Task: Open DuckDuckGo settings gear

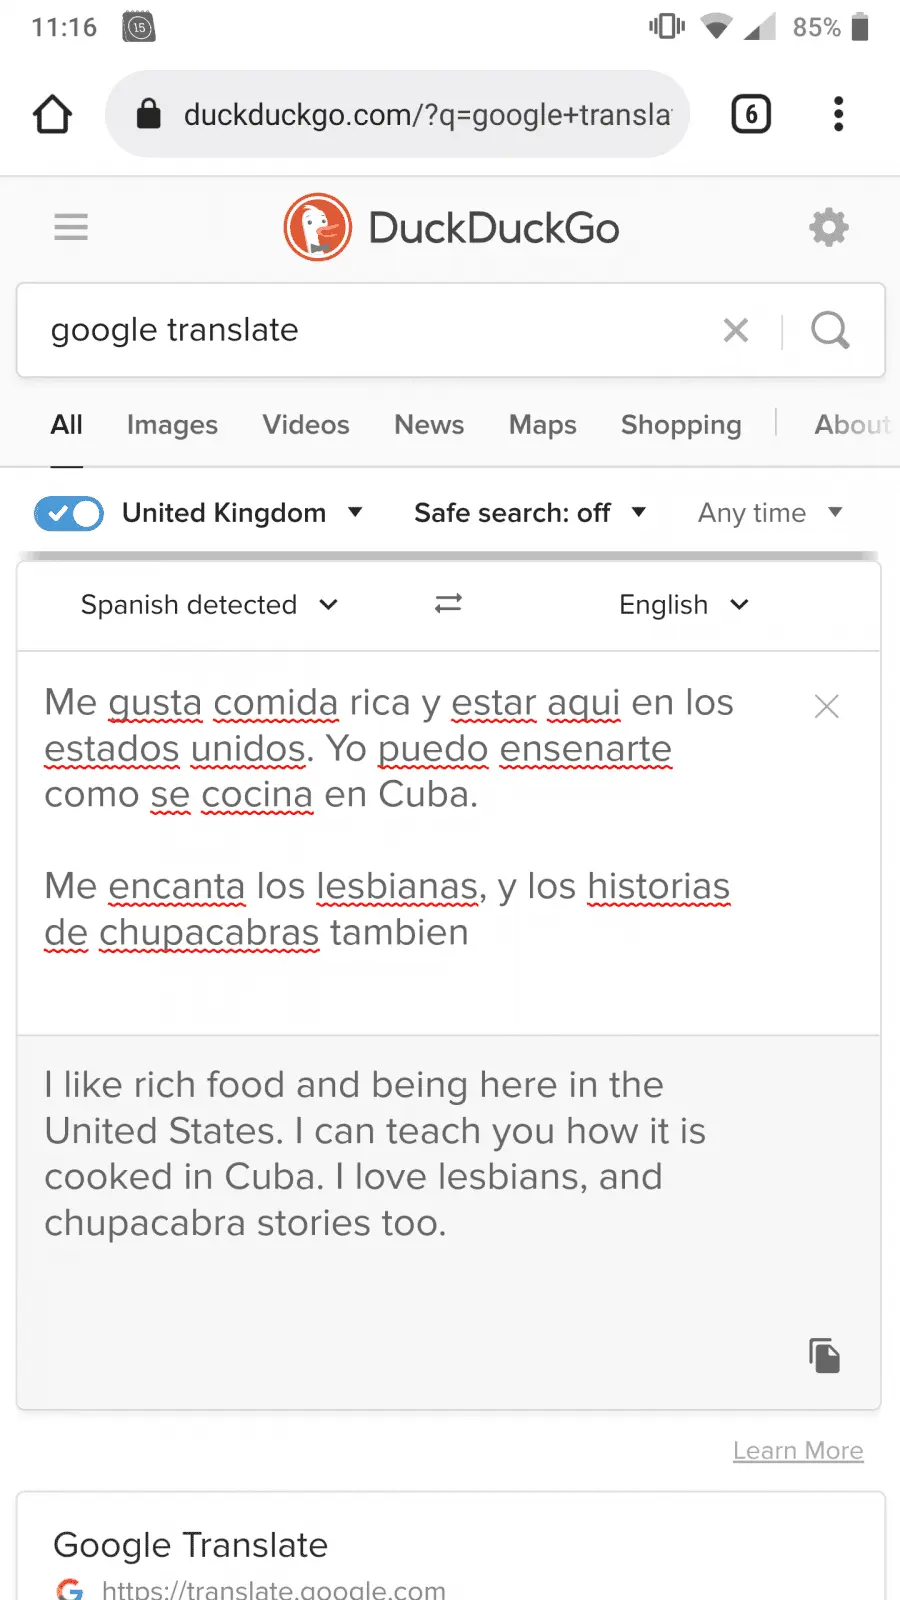Action: click(x=828, y=228)
